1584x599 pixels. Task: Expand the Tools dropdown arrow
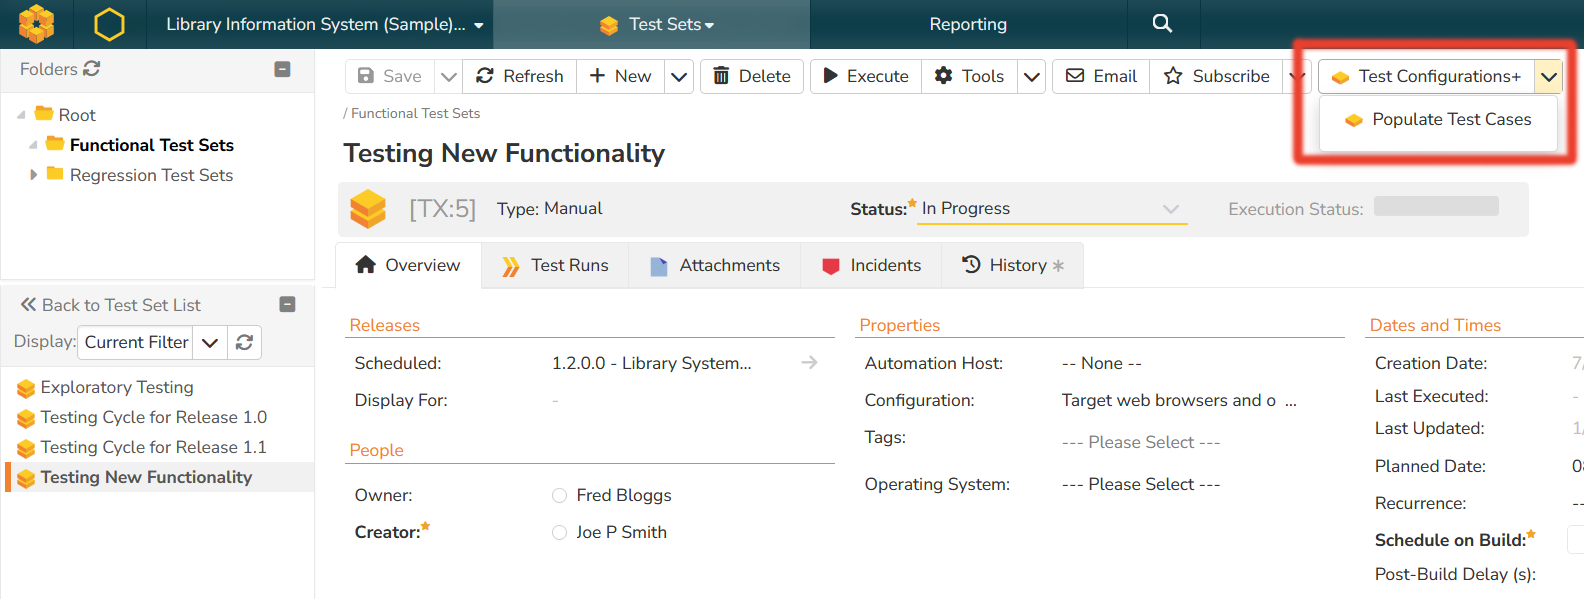[x=1032, y=76]
